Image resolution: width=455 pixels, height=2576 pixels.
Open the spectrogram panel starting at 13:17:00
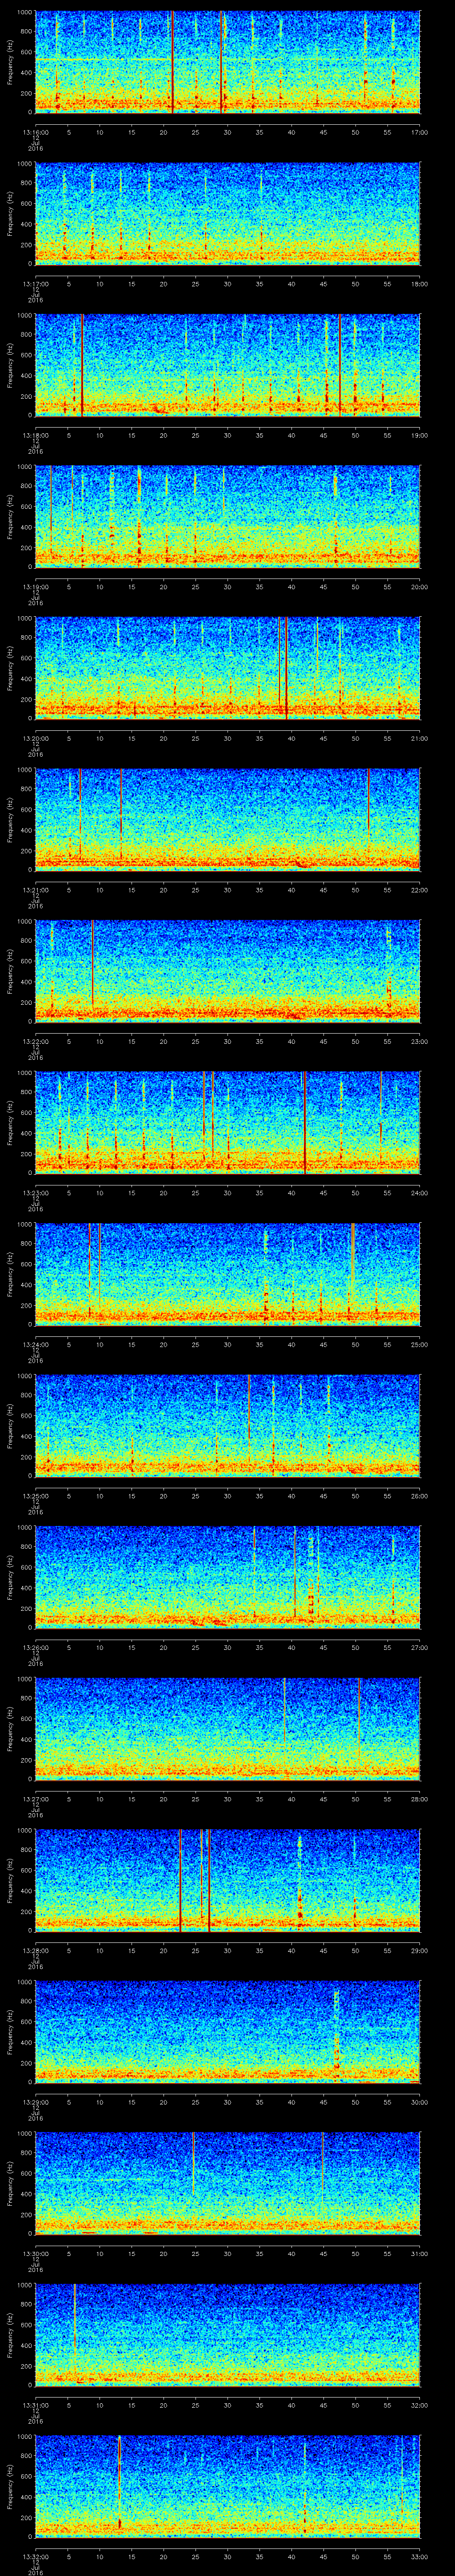coord(228,214)
